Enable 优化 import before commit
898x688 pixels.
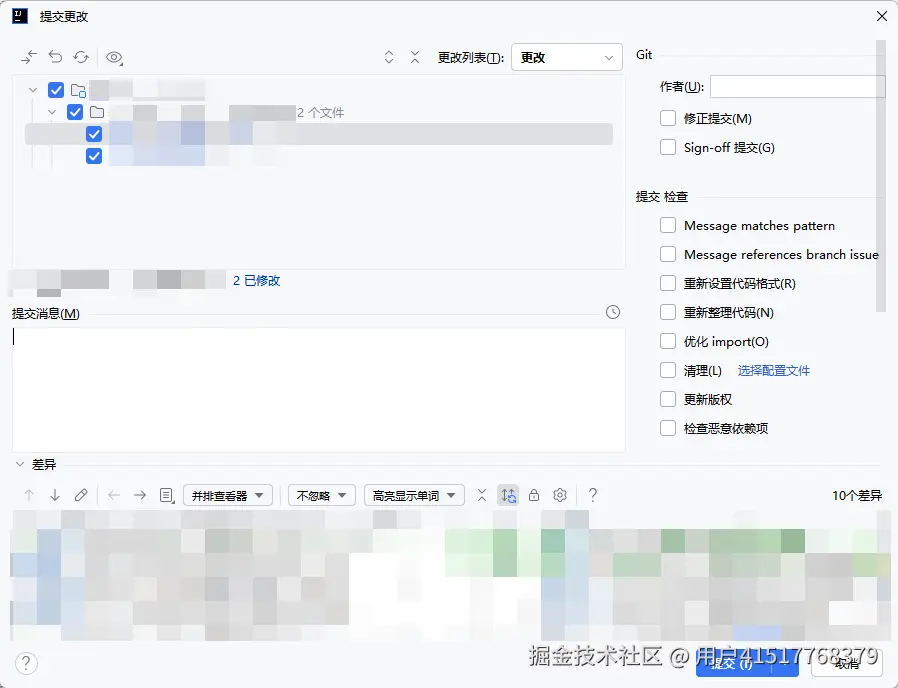point(667,341)
